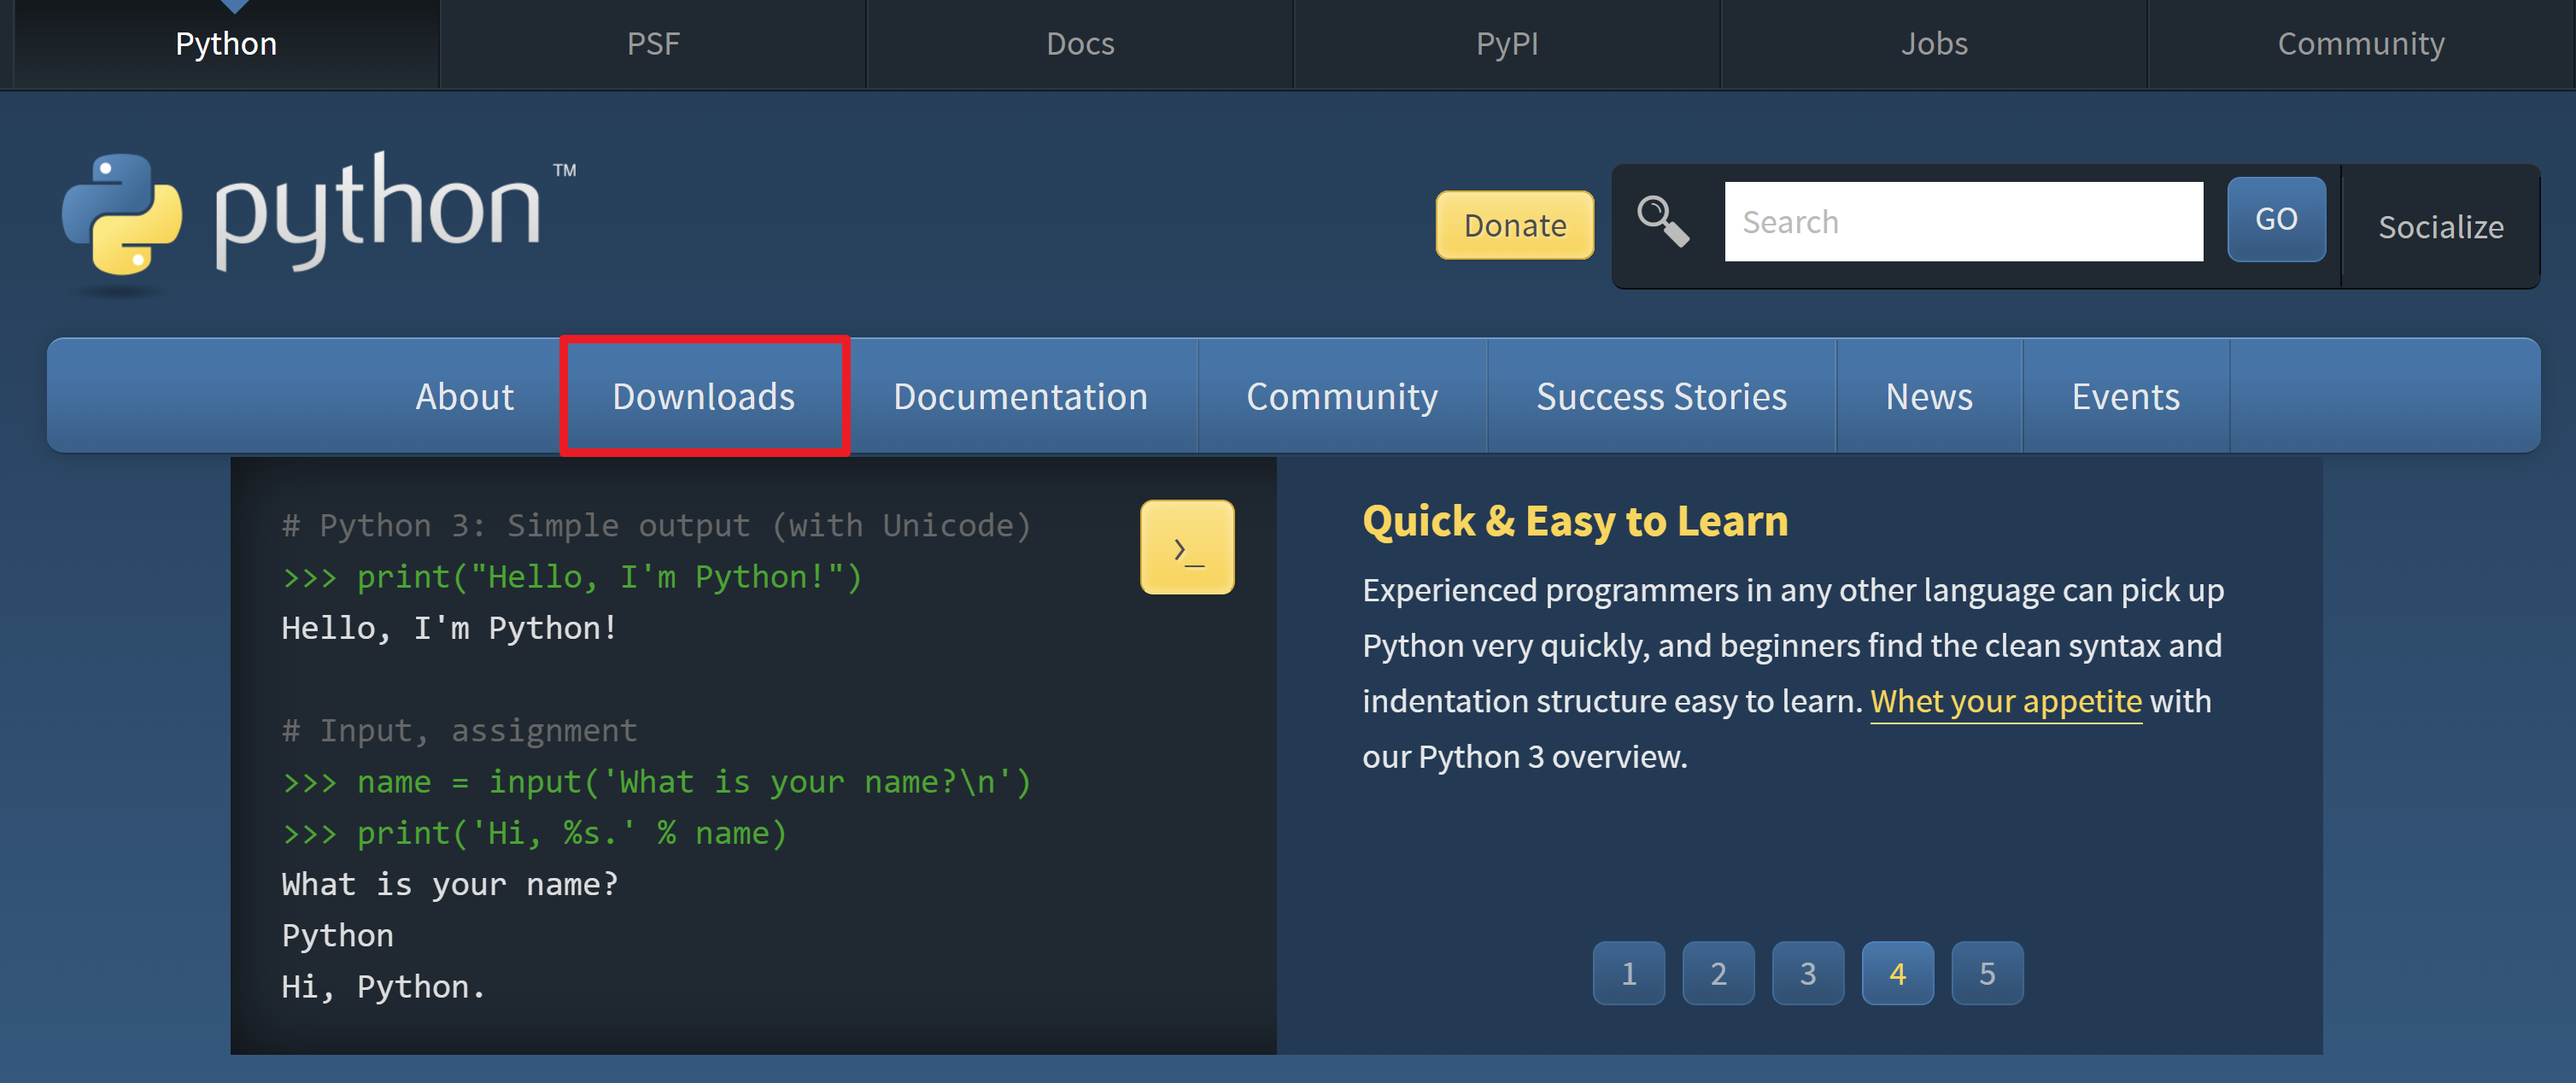
Task: Open Success Stories section
Action: click(x=1660, y=396)
